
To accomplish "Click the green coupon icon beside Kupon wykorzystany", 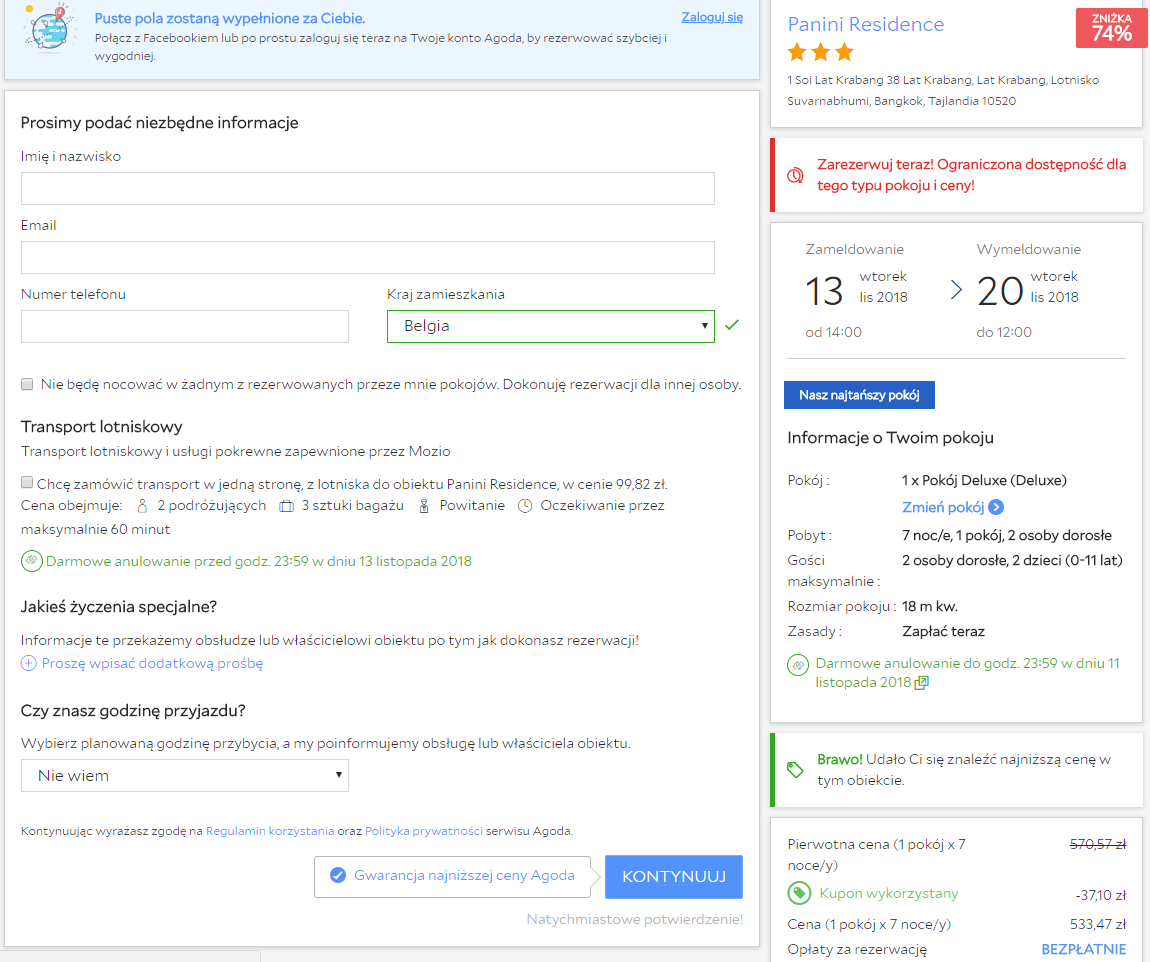I will (799, 893).
